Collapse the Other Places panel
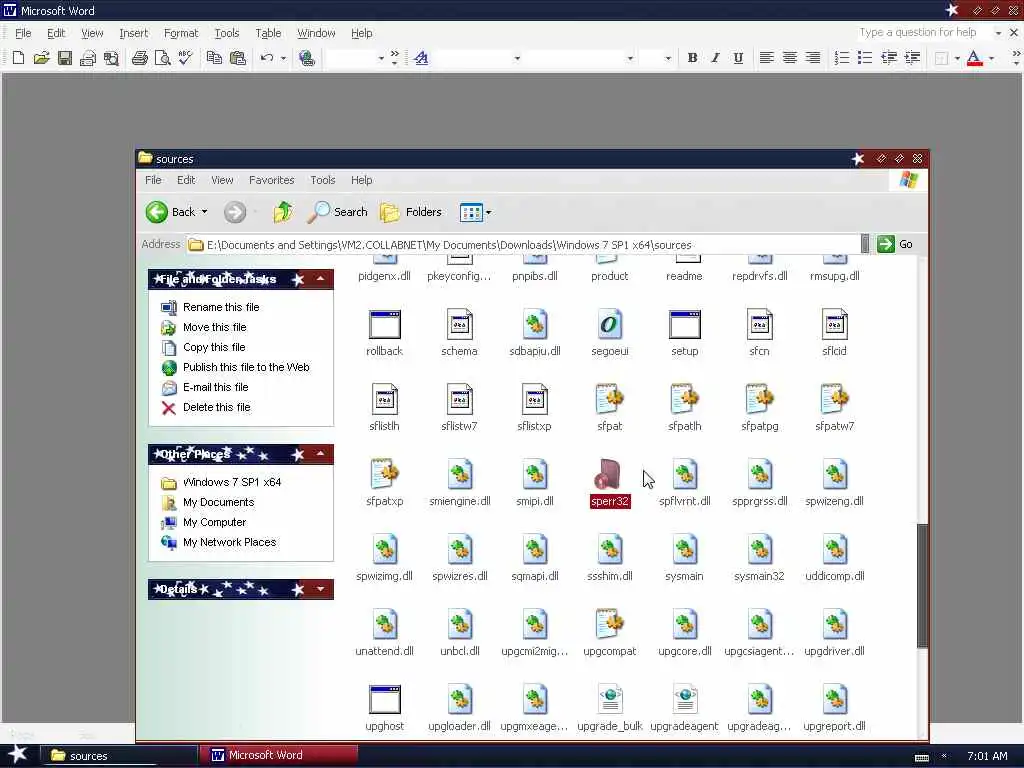 [x=320, y=454]
